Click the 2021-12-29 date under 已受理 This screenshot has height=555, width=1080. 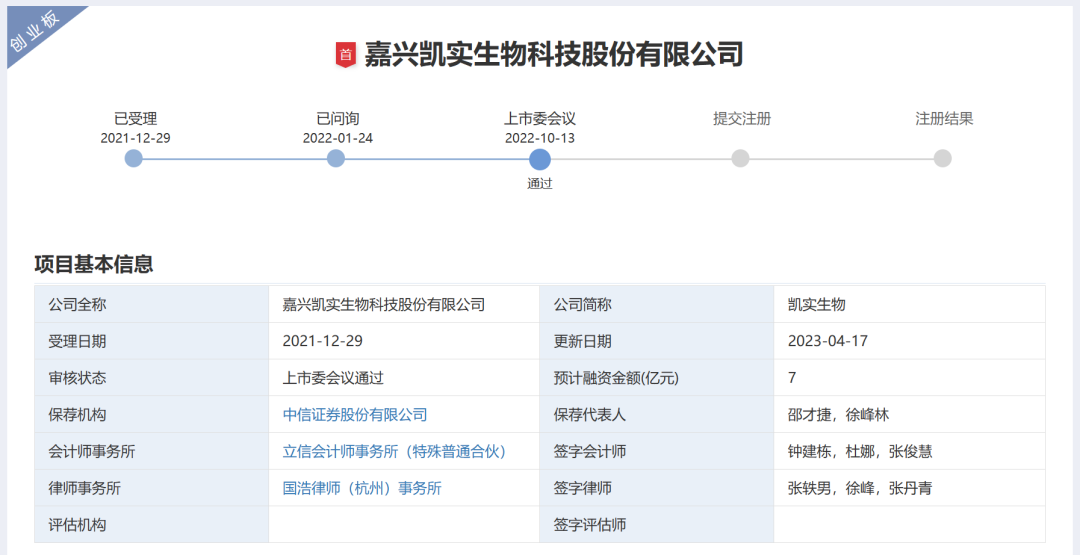135,138
